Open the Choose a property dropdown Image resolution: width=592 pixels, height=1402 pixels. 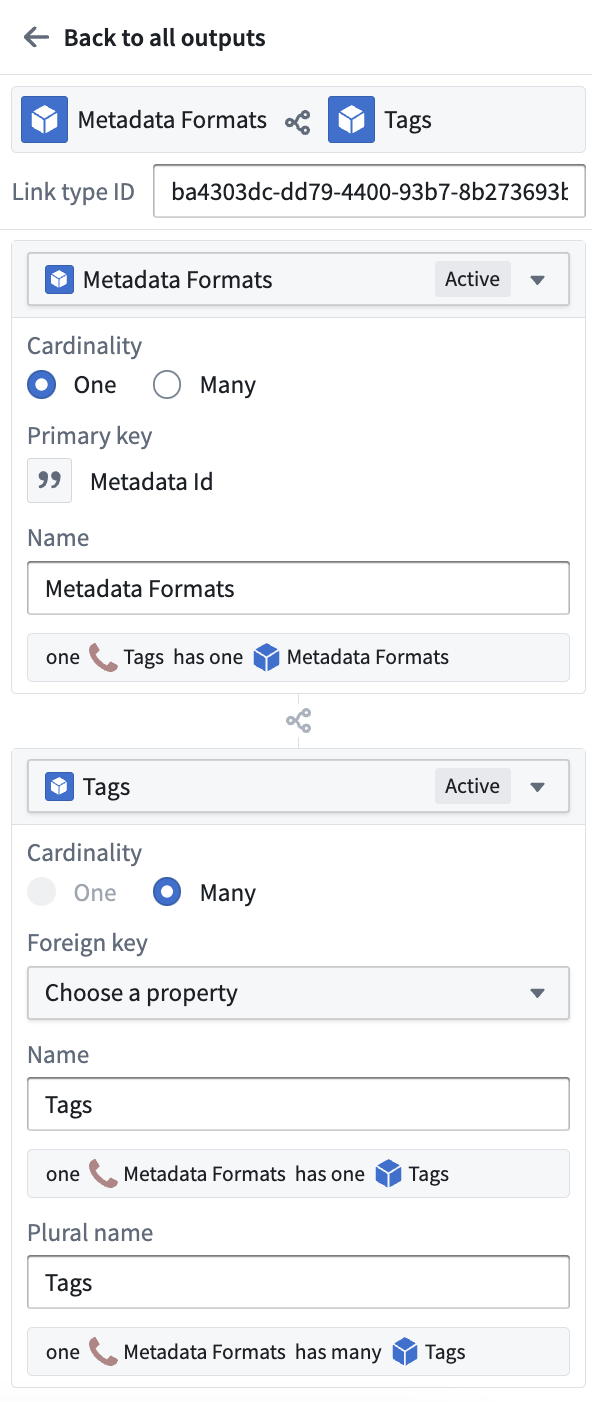coord(298,993)
